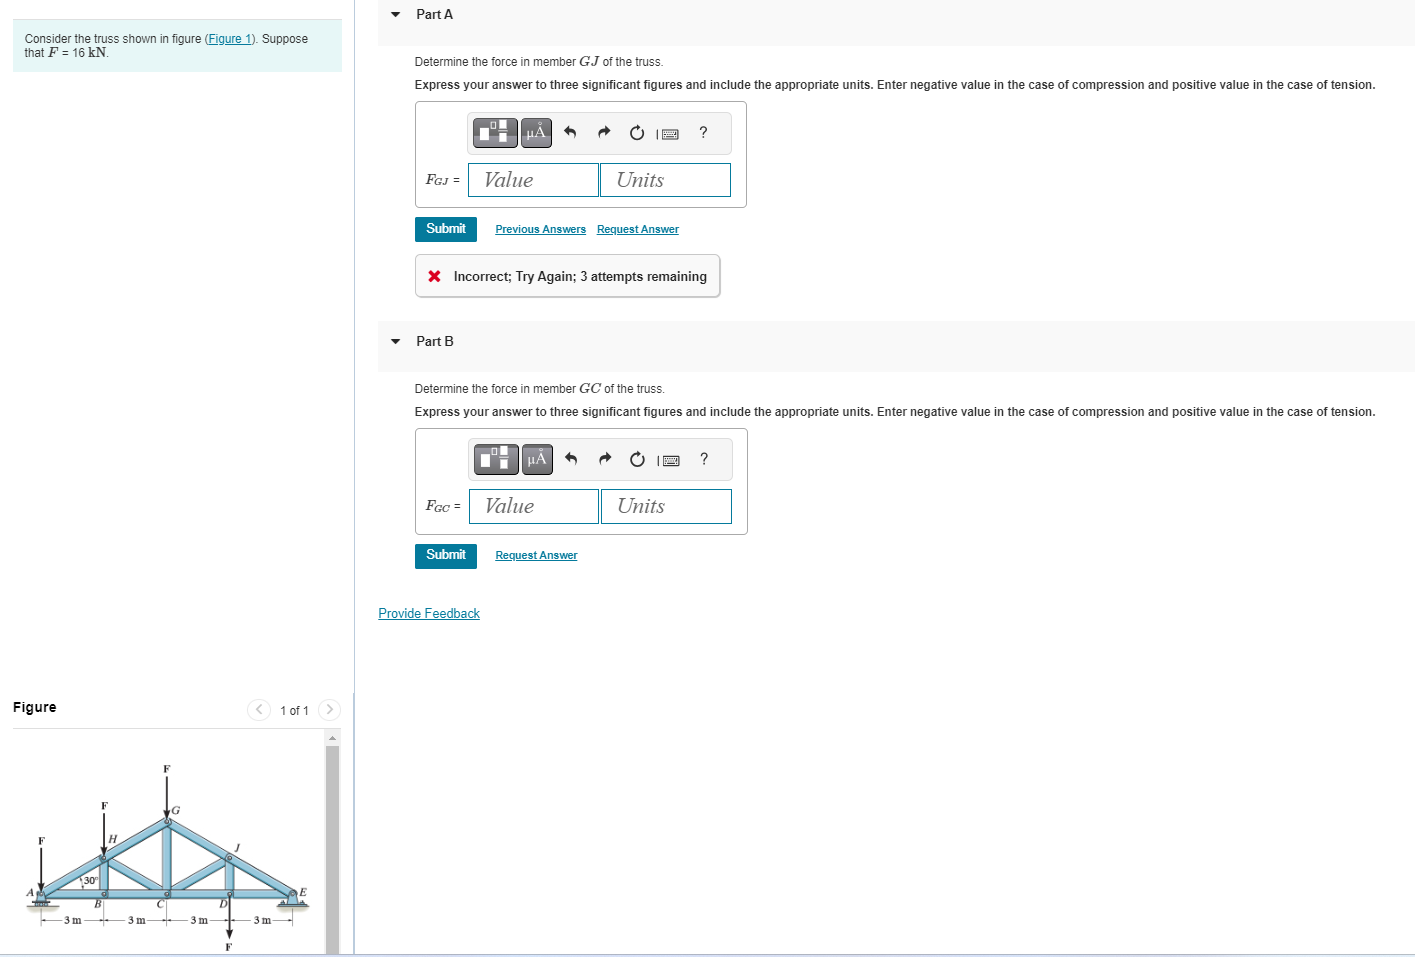Open the Figure 1 link in the problem statement
Image resolution: width=1415 pixels, height=957 pixels.
tap(230, 39)
